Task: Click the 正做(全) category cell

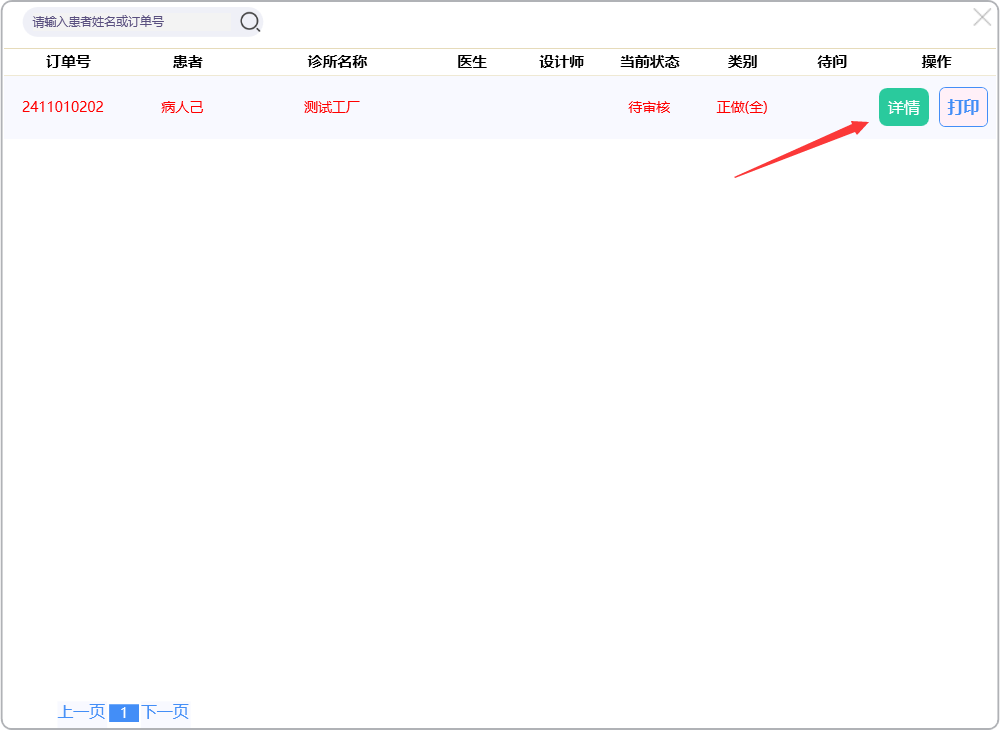Action: pos(742,107)
